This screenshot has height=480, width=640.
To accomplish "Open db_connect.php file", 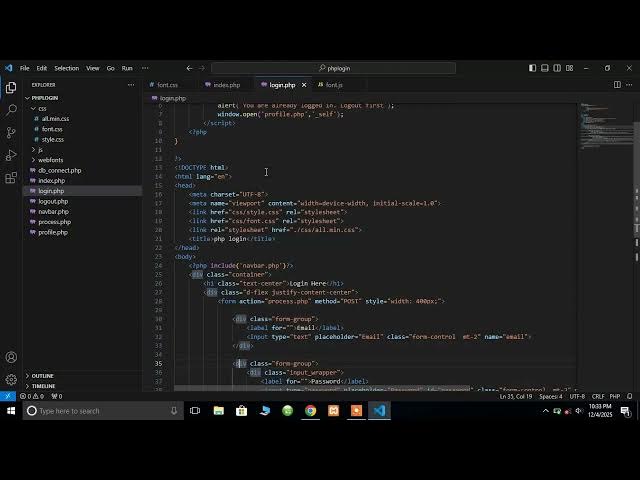I will (x=82, y=170).
